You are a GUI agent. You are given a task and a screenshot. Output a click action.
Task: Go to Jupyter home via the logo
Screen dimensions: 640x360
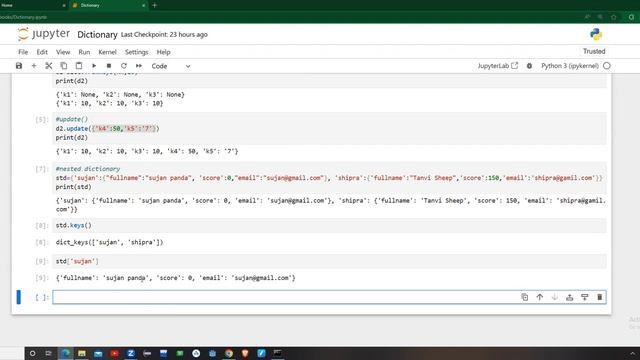click(44, 34)
